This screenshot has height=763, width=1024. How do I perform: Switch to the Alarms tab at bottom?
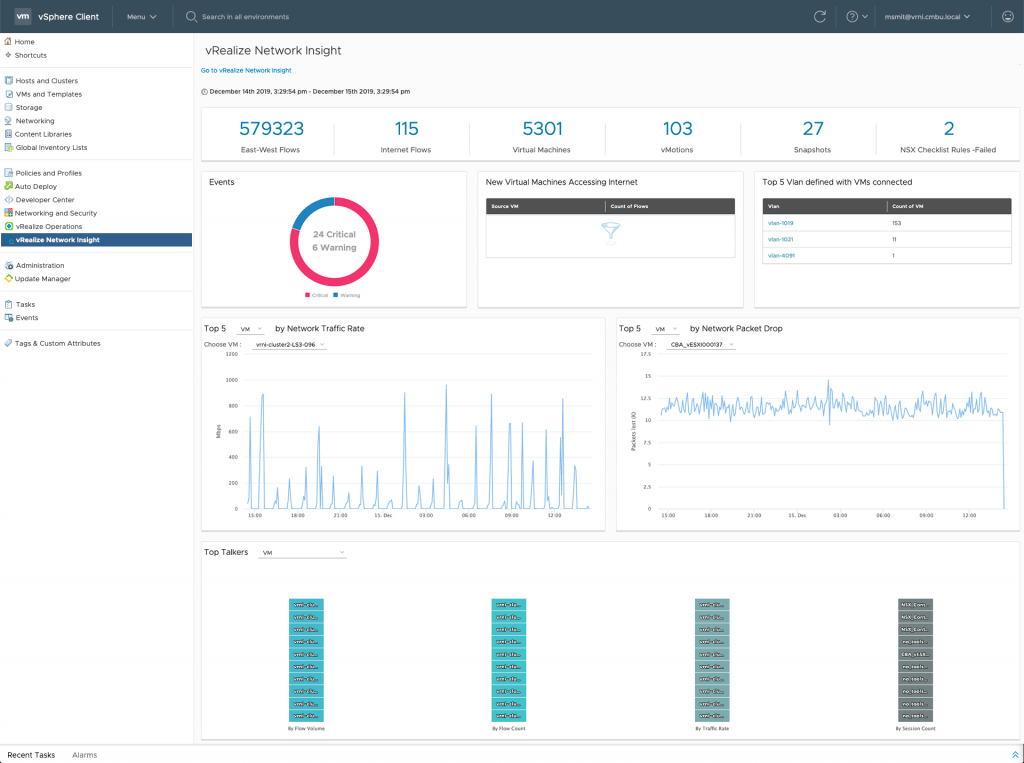coord(84,755)
